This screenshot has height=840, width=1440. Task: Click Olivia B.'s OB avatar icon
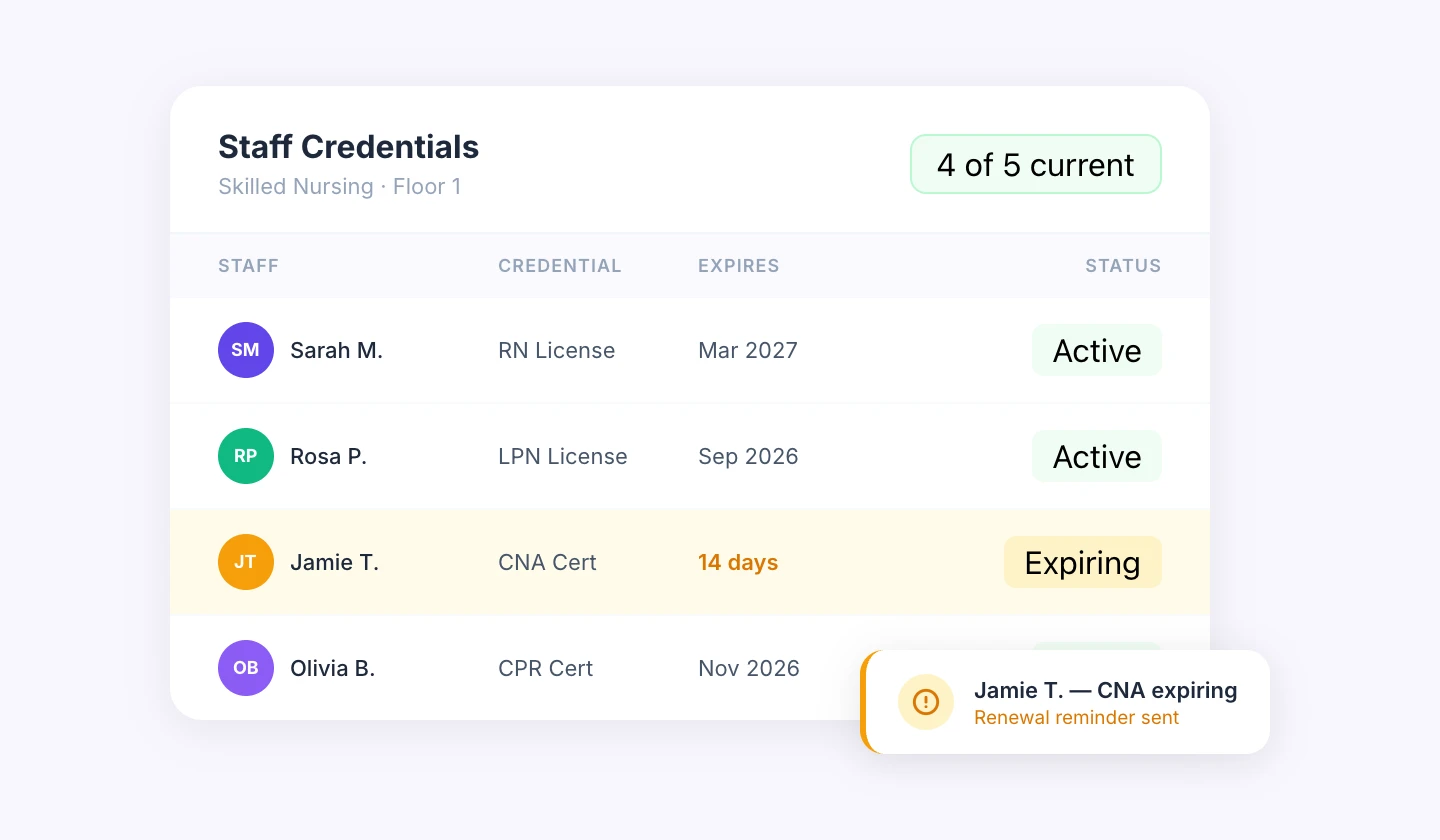coord(246,668)
